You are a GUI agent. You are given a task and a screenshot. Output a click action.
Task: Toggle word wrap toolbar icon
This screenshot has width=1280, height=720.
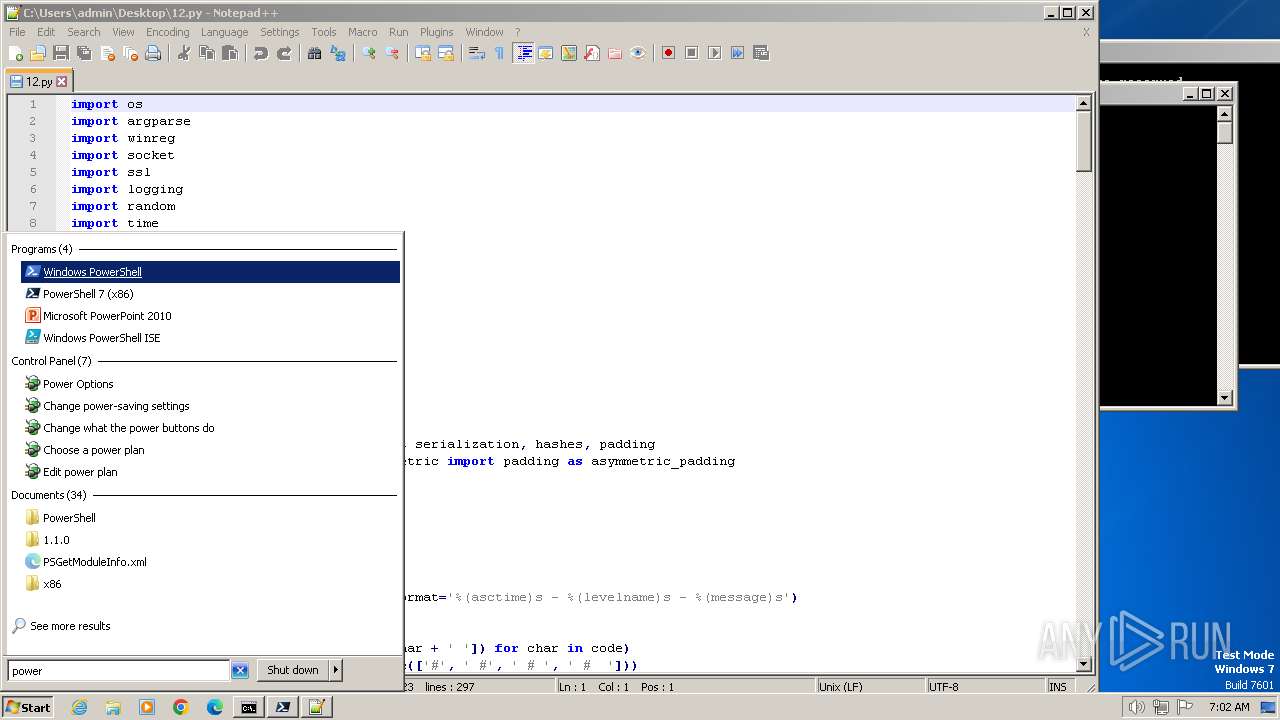[477, 53]
